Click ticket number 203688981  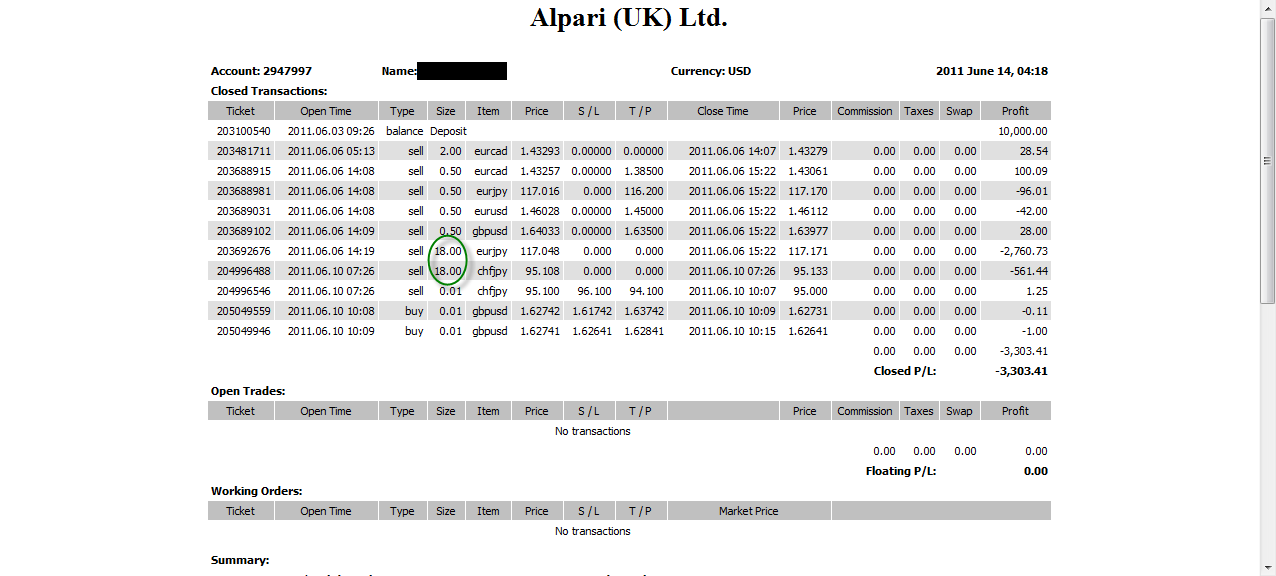click(x=243, y=191)
